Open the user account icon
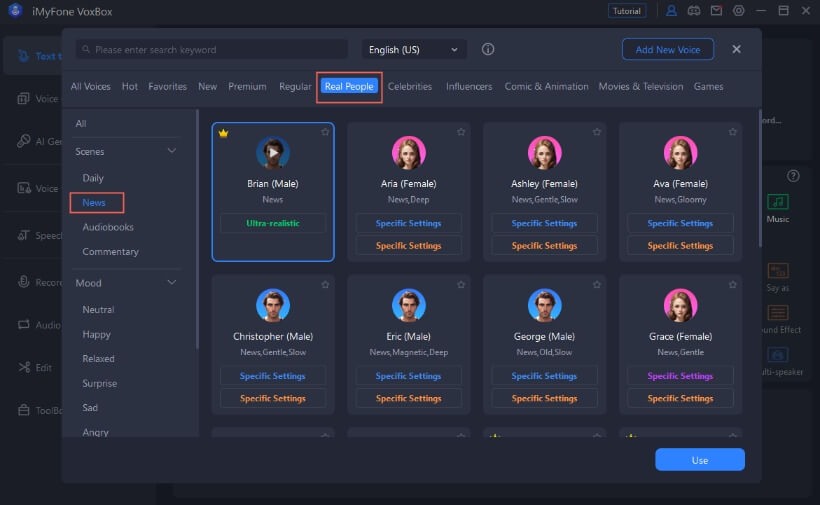 (x=671, y=10)
